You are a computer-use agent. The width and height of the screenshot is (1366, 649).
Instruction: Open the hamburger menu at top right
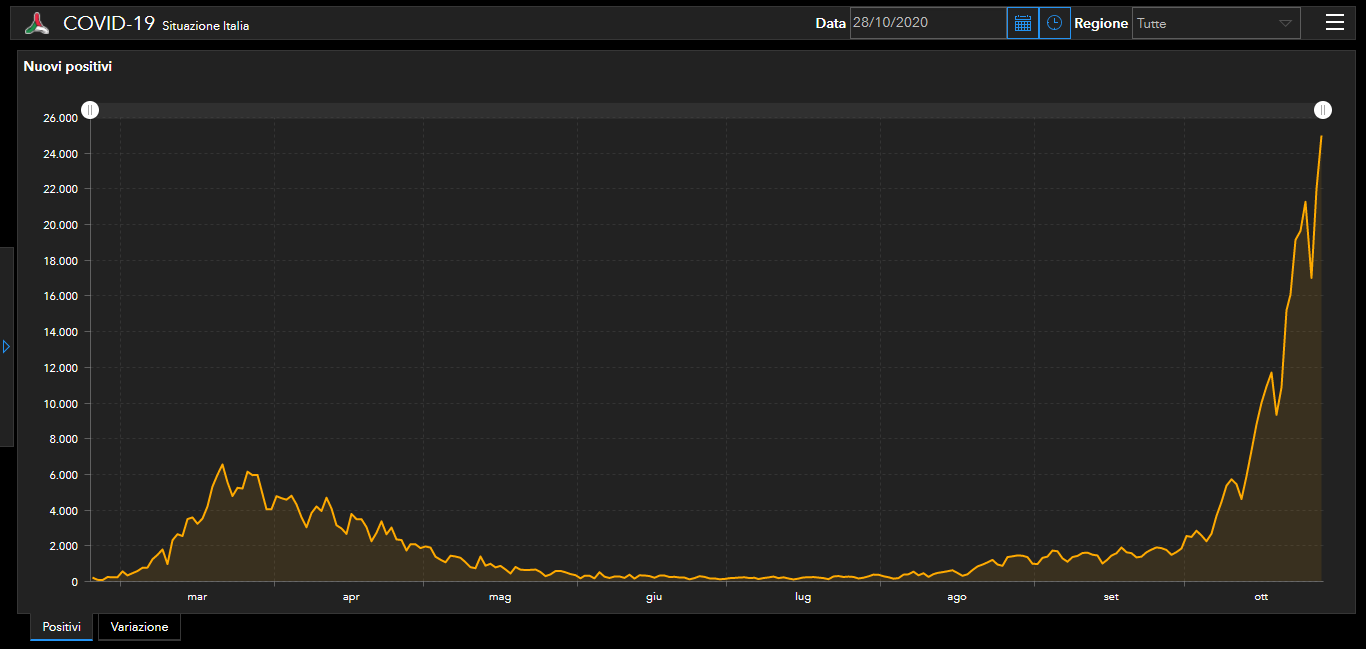pyautogui.click(x=1334, y=23)
